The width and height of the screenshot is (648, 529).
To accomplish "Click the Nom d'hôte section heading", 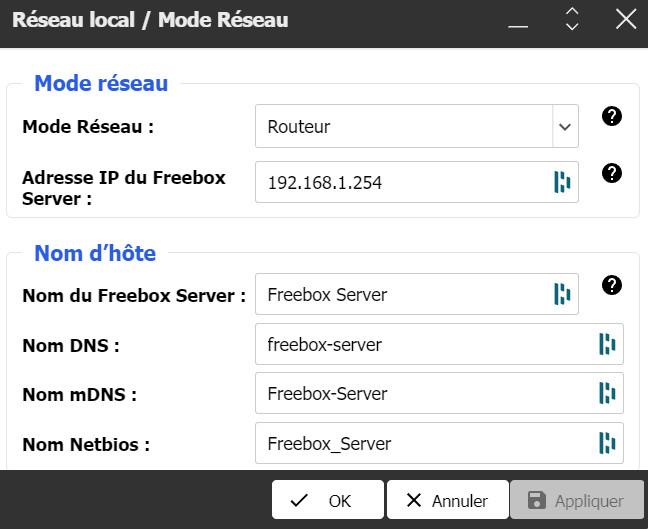I will click(95, 253).
